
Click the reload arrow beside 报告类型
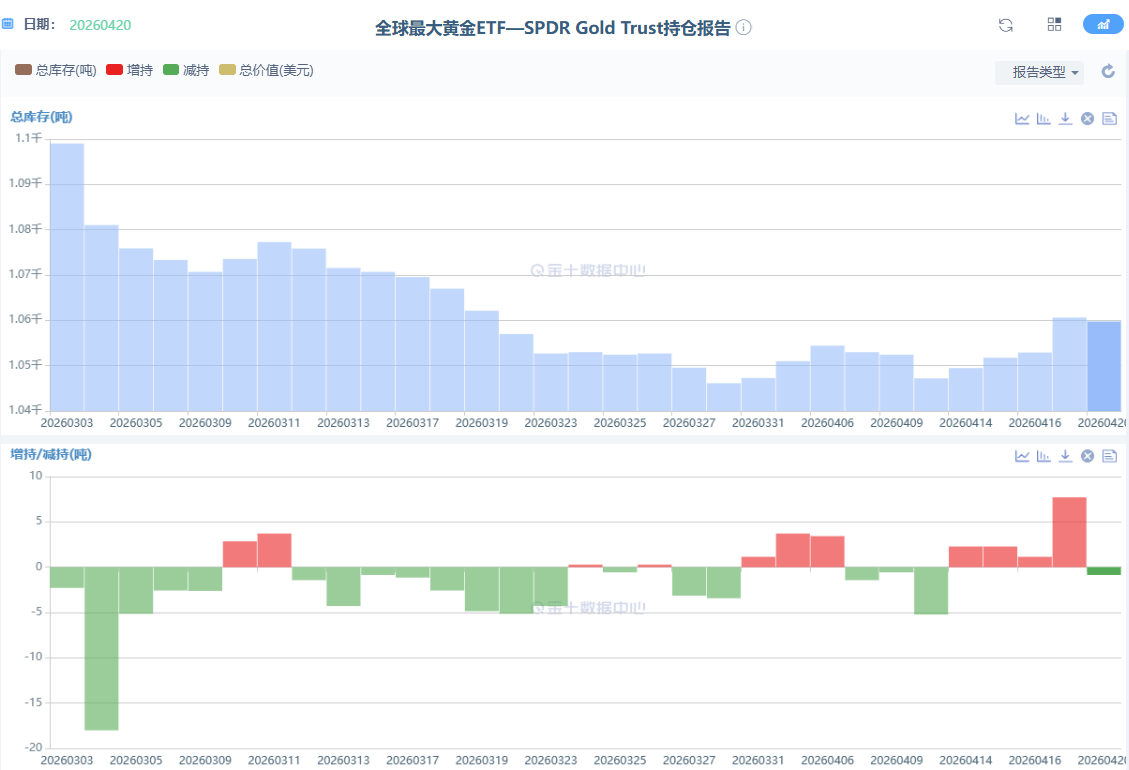tap(1108, 72)
